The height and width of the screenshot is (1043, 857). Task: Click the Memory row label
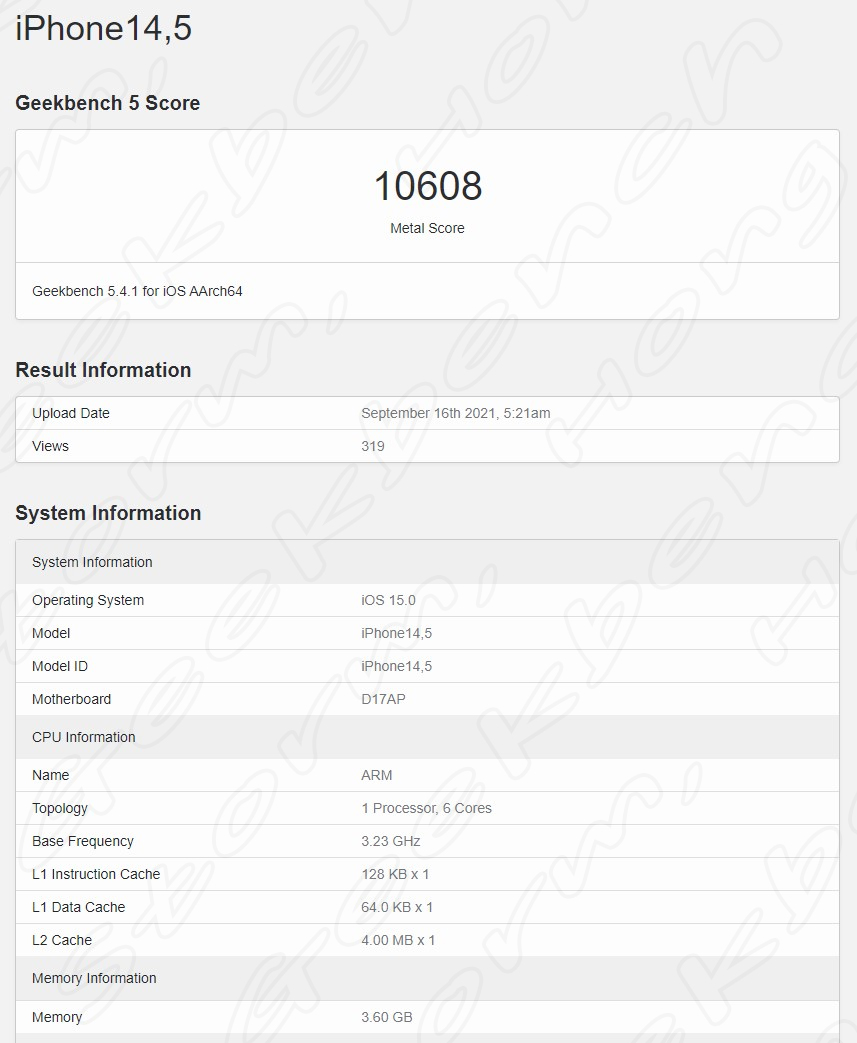coord(57,1017)
